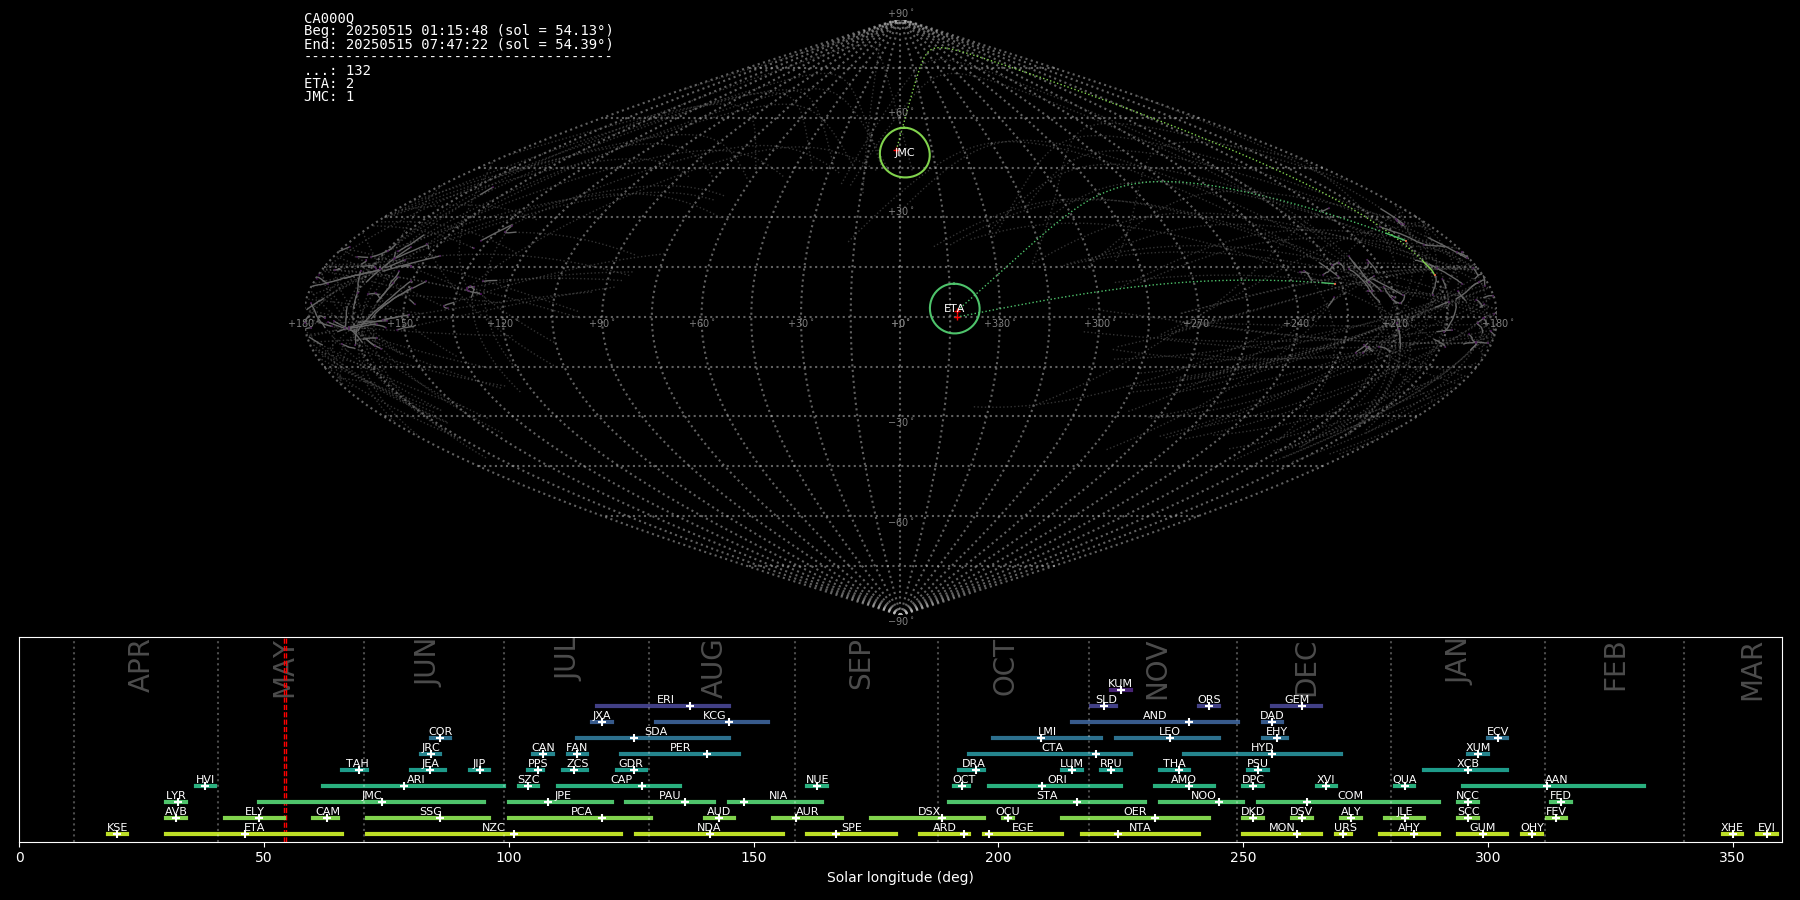
Task: Click the ETA radiant circle on sky map
Action: tap(954, 309)
